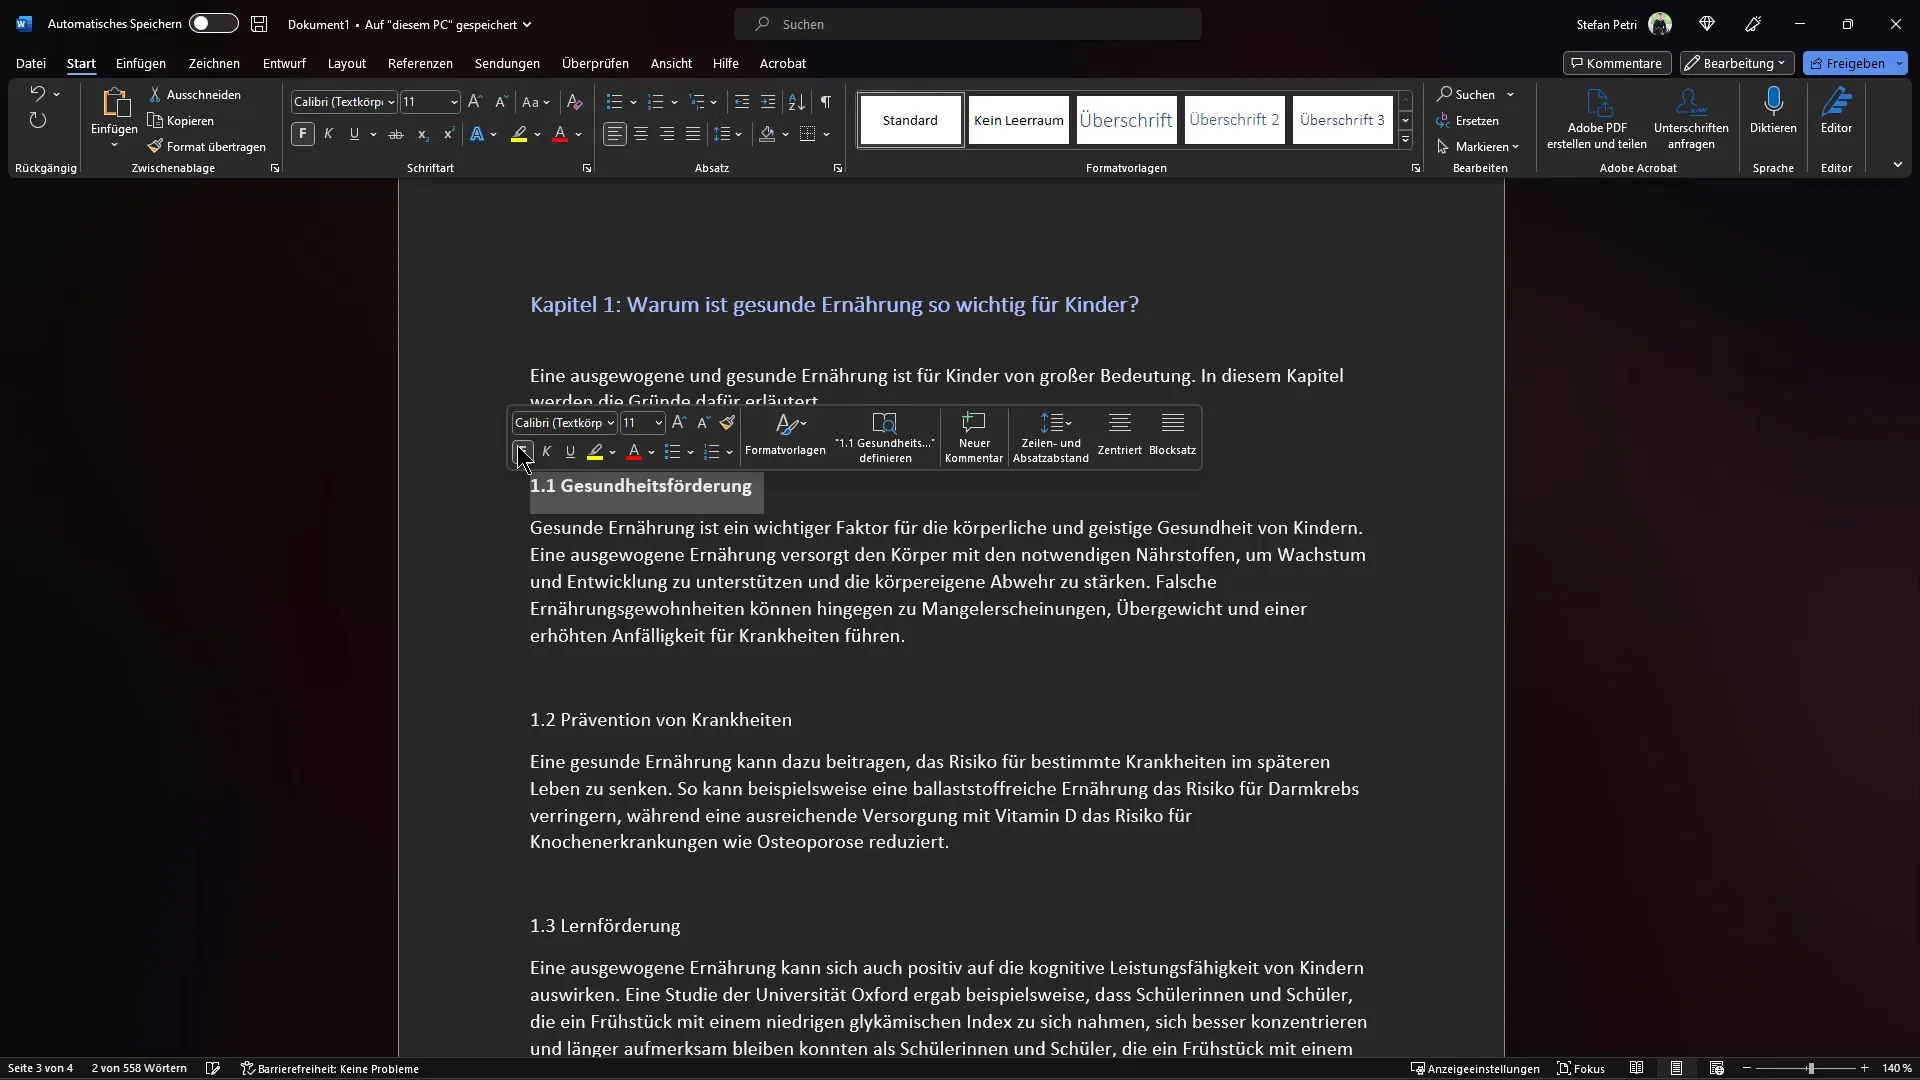The image size is (1920, 1080).
Task: Click the Kommentare button
Action: (x=1617, y=63)
